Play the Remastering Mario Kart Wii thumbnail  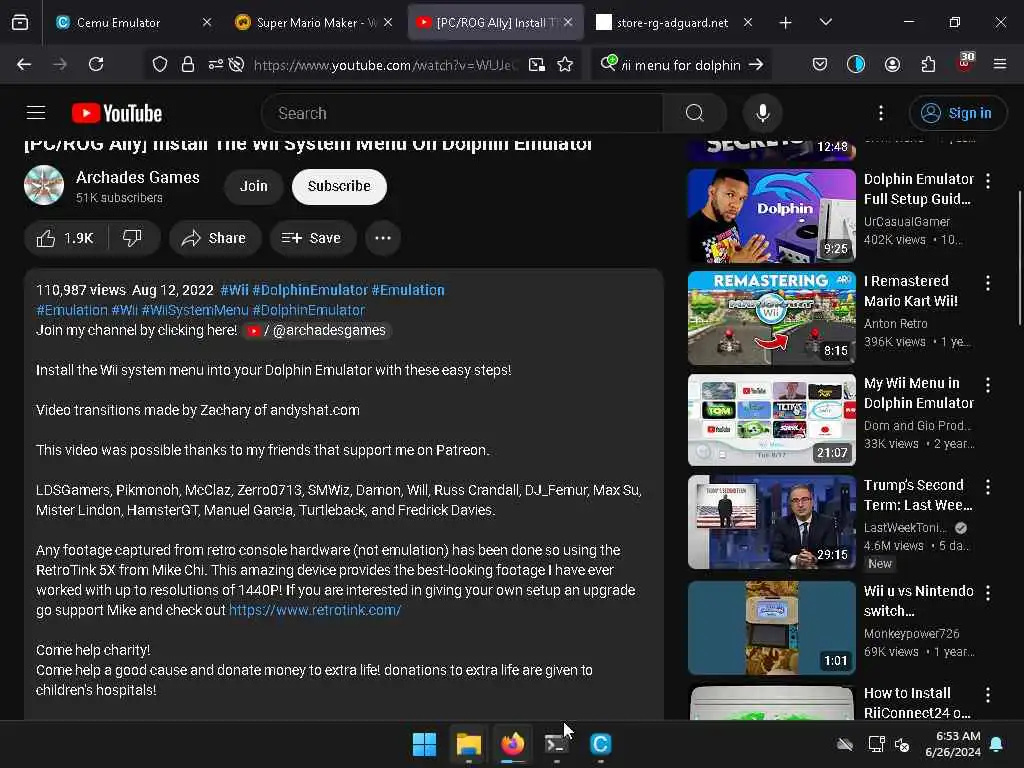coord(771,317)
